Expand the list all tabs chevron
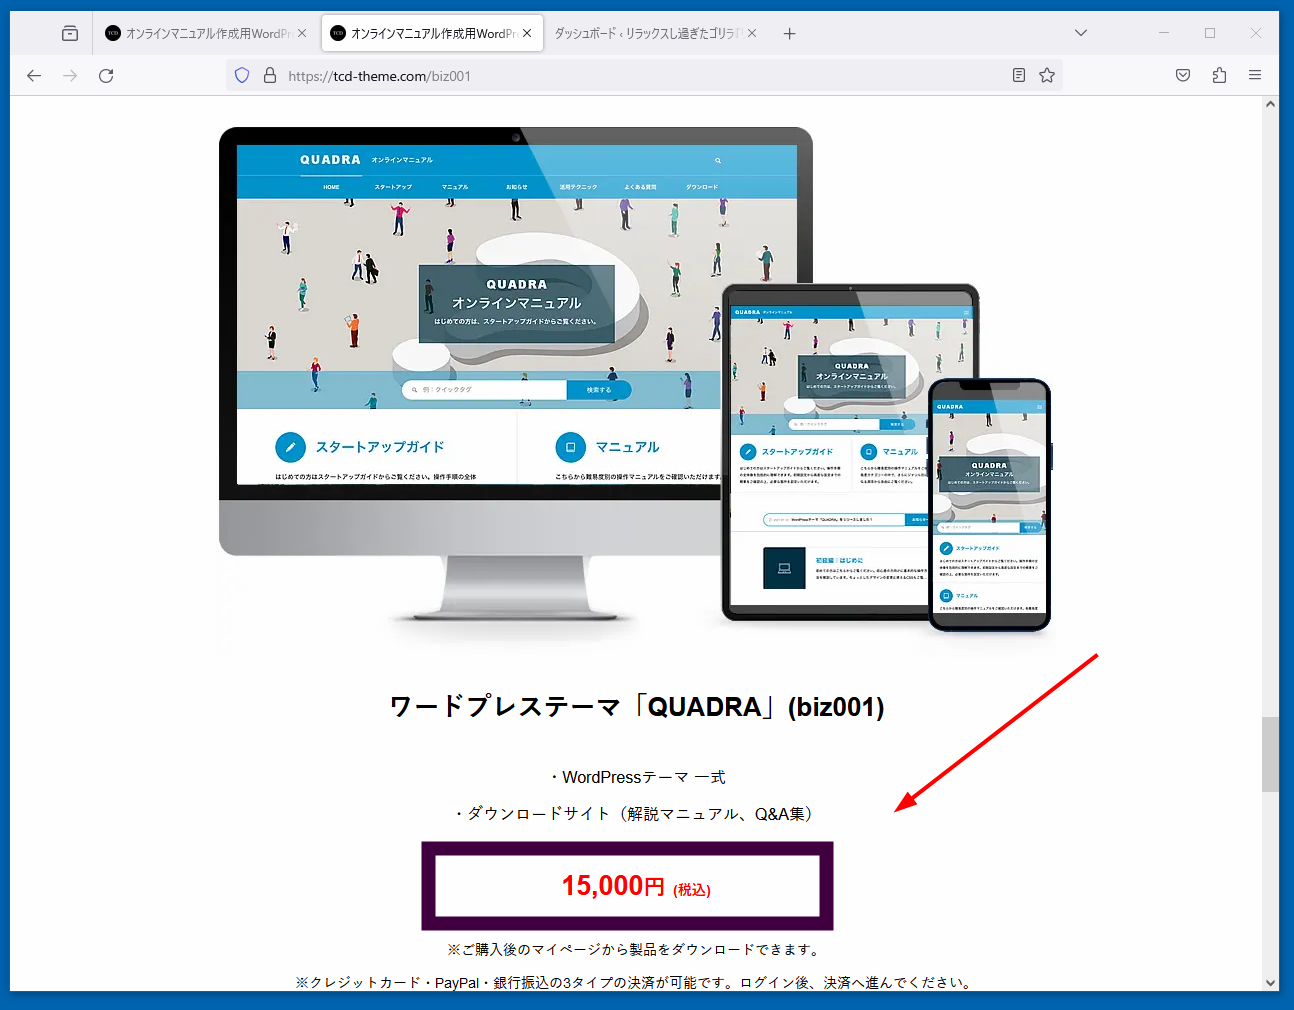 coord(1081,33)
